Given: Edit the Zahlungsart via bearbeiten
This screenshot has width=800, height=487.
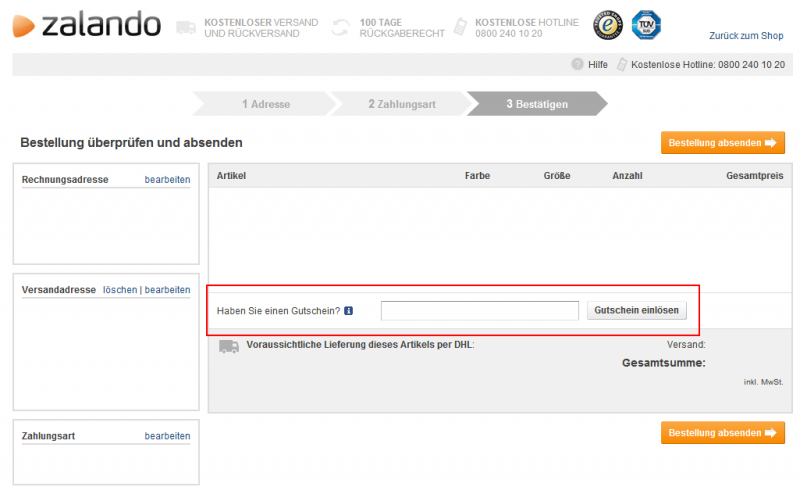Looking at the screenshot, I should (x=167, y=436).
